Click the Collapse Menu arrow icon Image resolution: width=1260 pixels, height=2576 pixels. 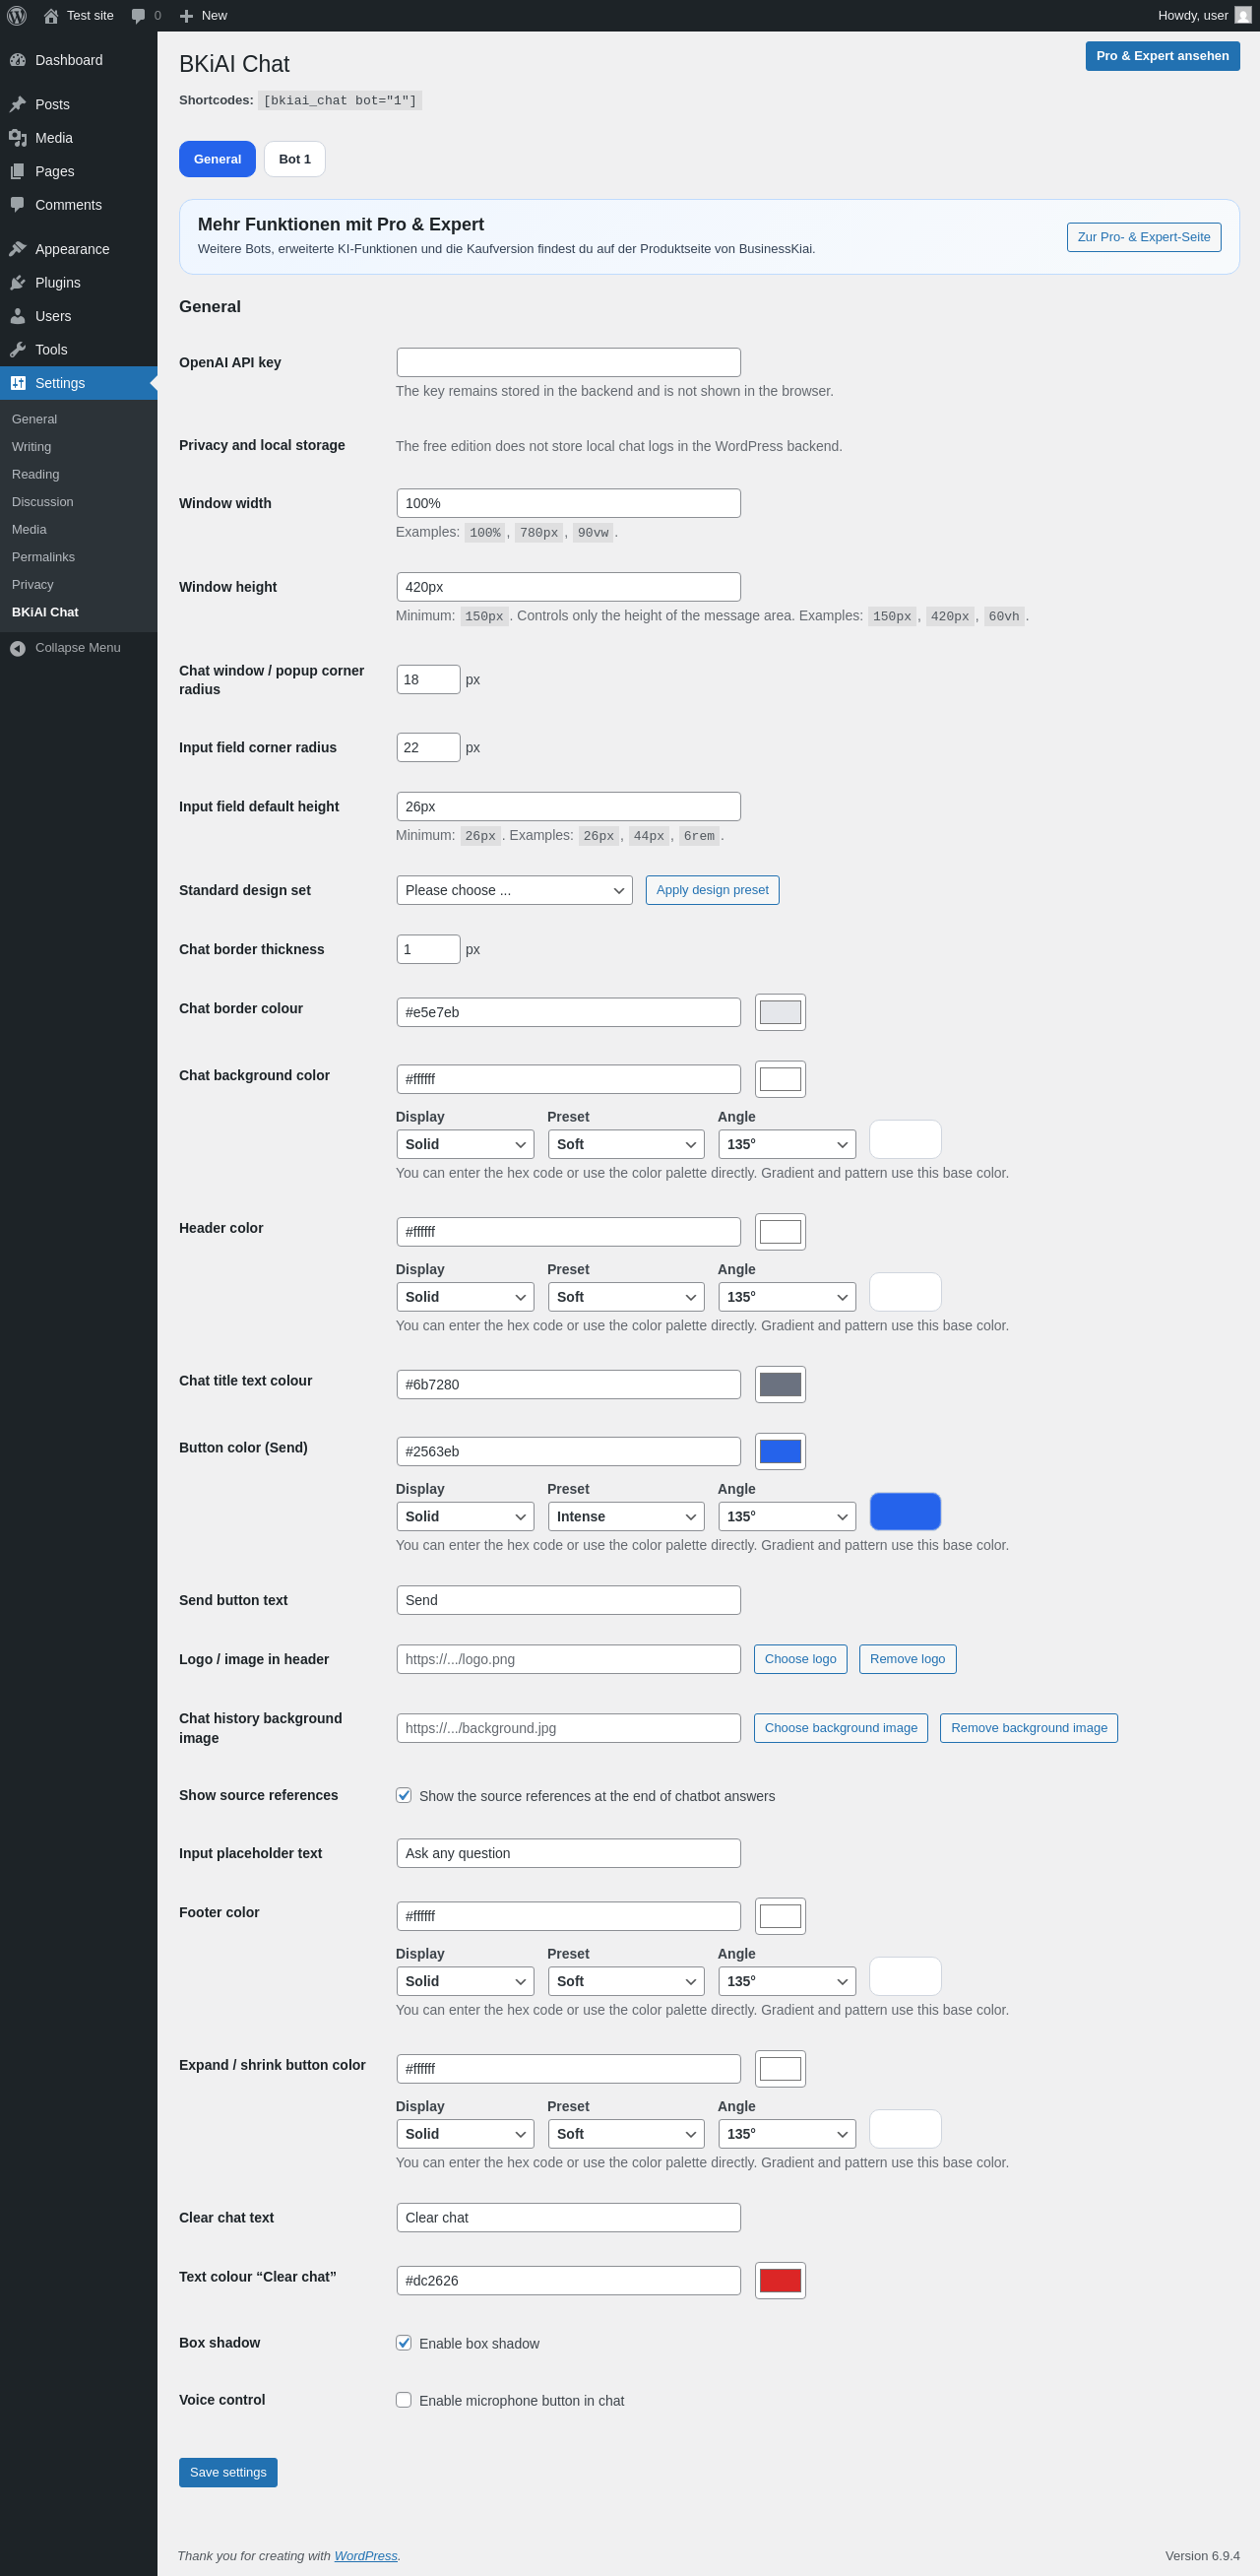(x=18, y=648)
